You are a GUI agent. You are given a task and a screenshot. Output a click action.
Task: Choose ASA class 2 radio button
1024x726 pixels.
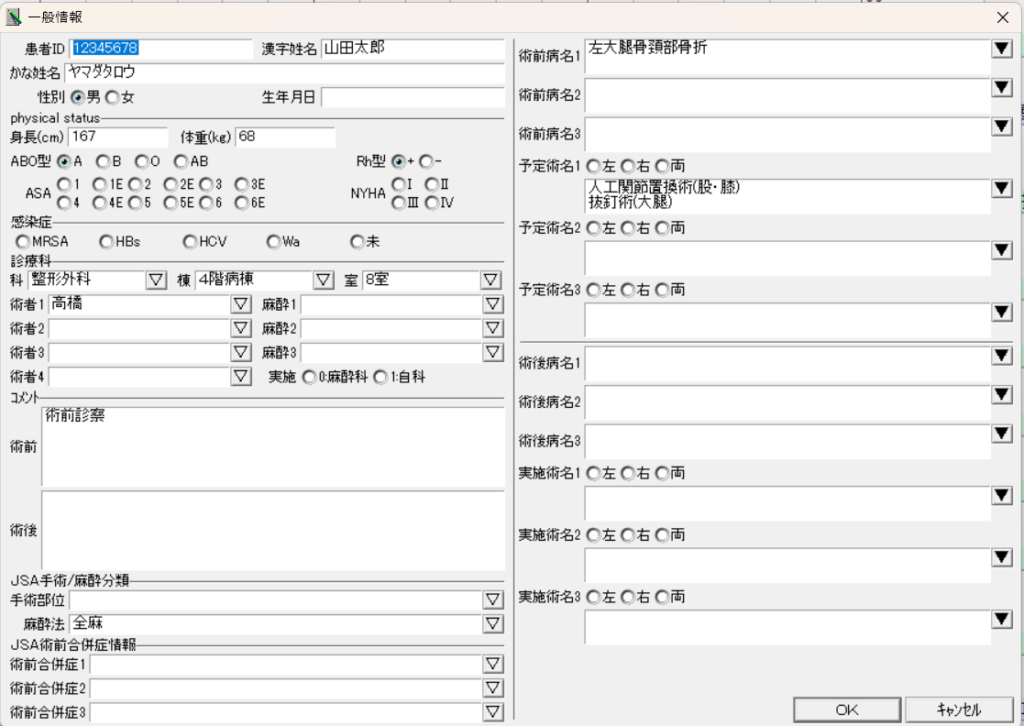click(x=135, y=184)
